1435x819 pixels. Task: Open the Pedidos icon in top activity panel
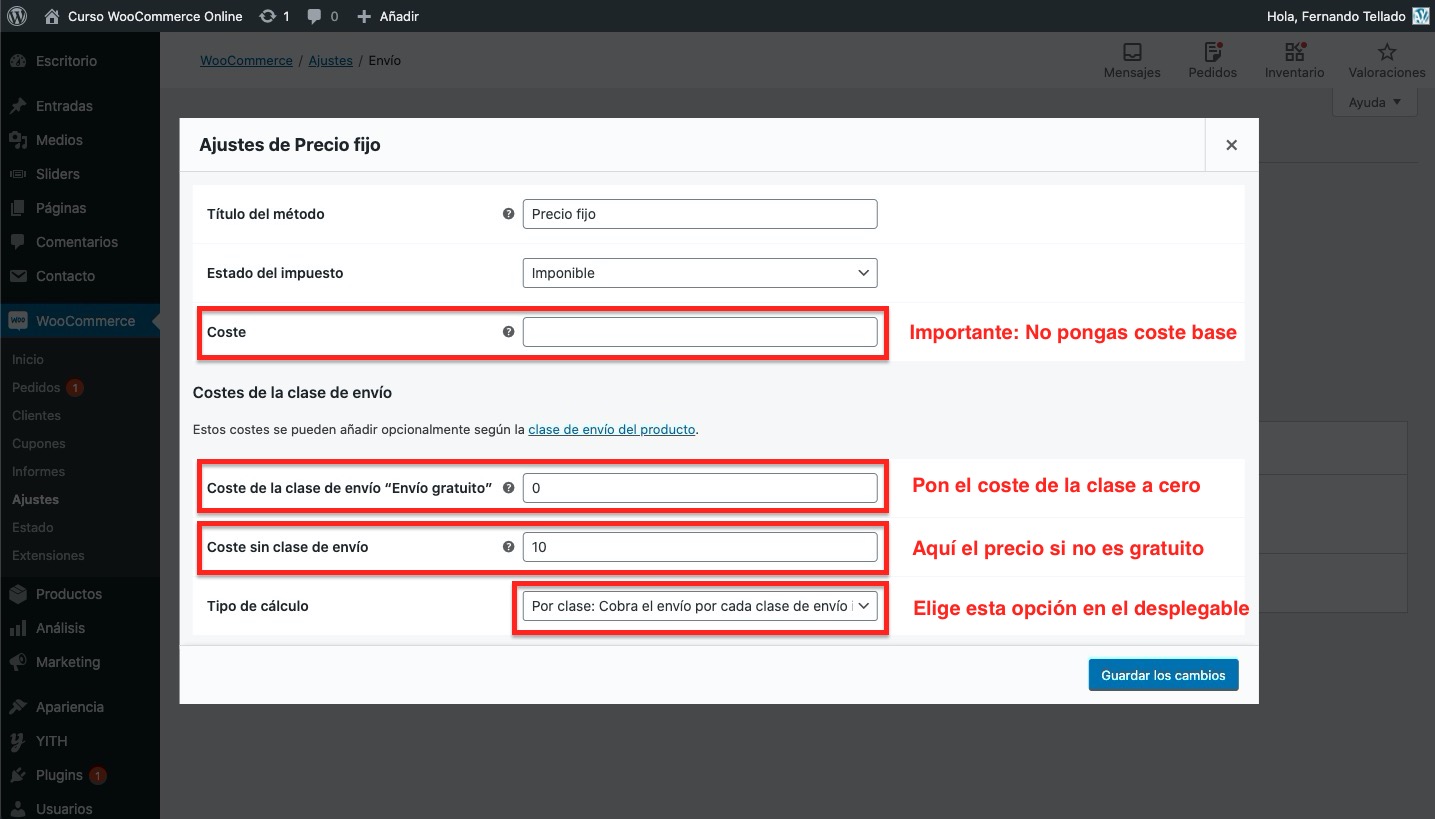[x=1212, y=52]
